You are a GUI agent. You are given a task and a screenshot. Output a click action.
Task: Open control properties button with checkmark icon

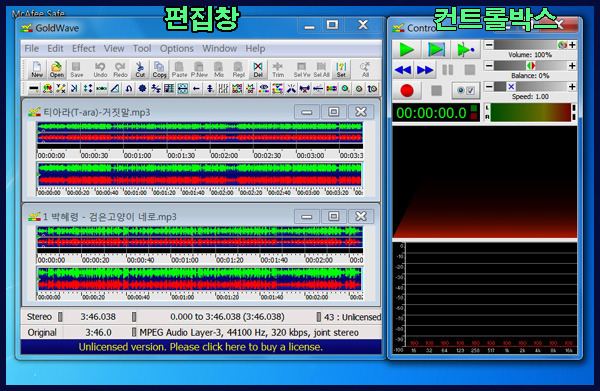coord(466,90)
